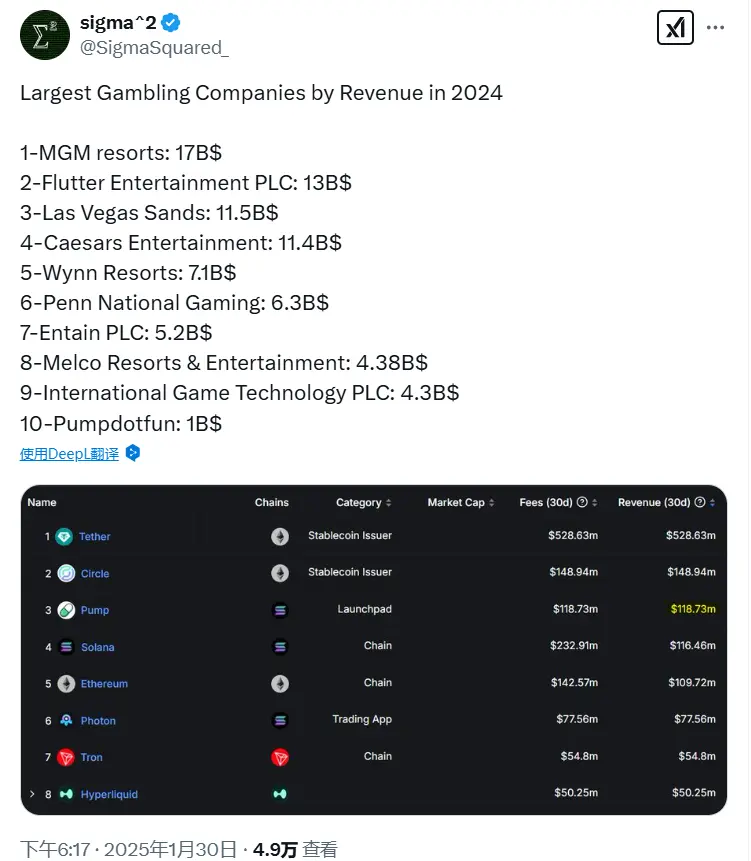The width and height of the screenshot is (751, 861).
Task: Click the verified badge next to sigma^2
Action: tap(168, 22)
